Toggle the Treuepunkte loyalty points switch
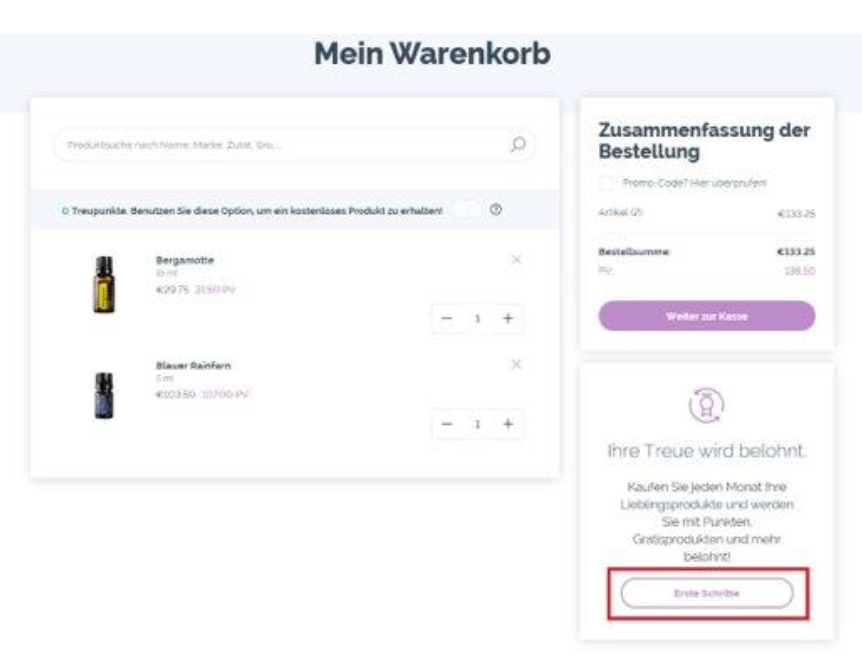The height and width of the screenshot is (670, 862). click(x=465, y=210)
